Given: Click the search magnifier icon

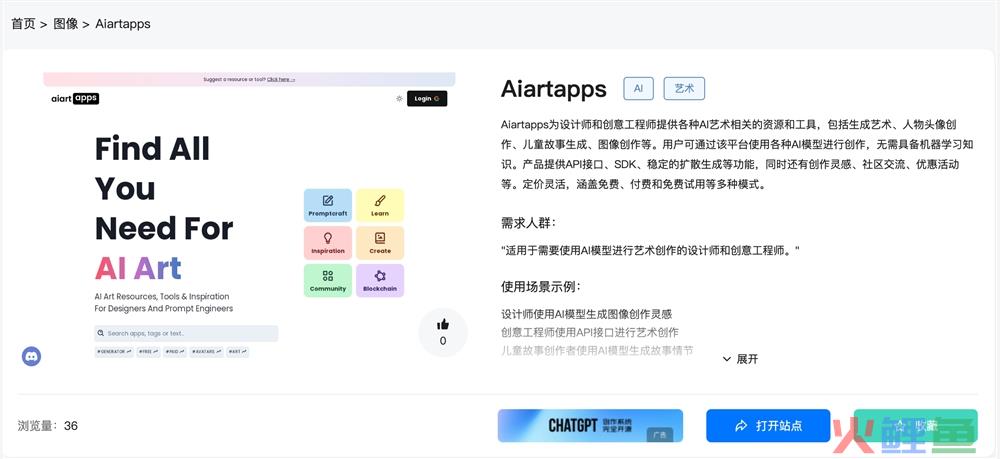Looking at the screenshot, I should tap(101, 333).
